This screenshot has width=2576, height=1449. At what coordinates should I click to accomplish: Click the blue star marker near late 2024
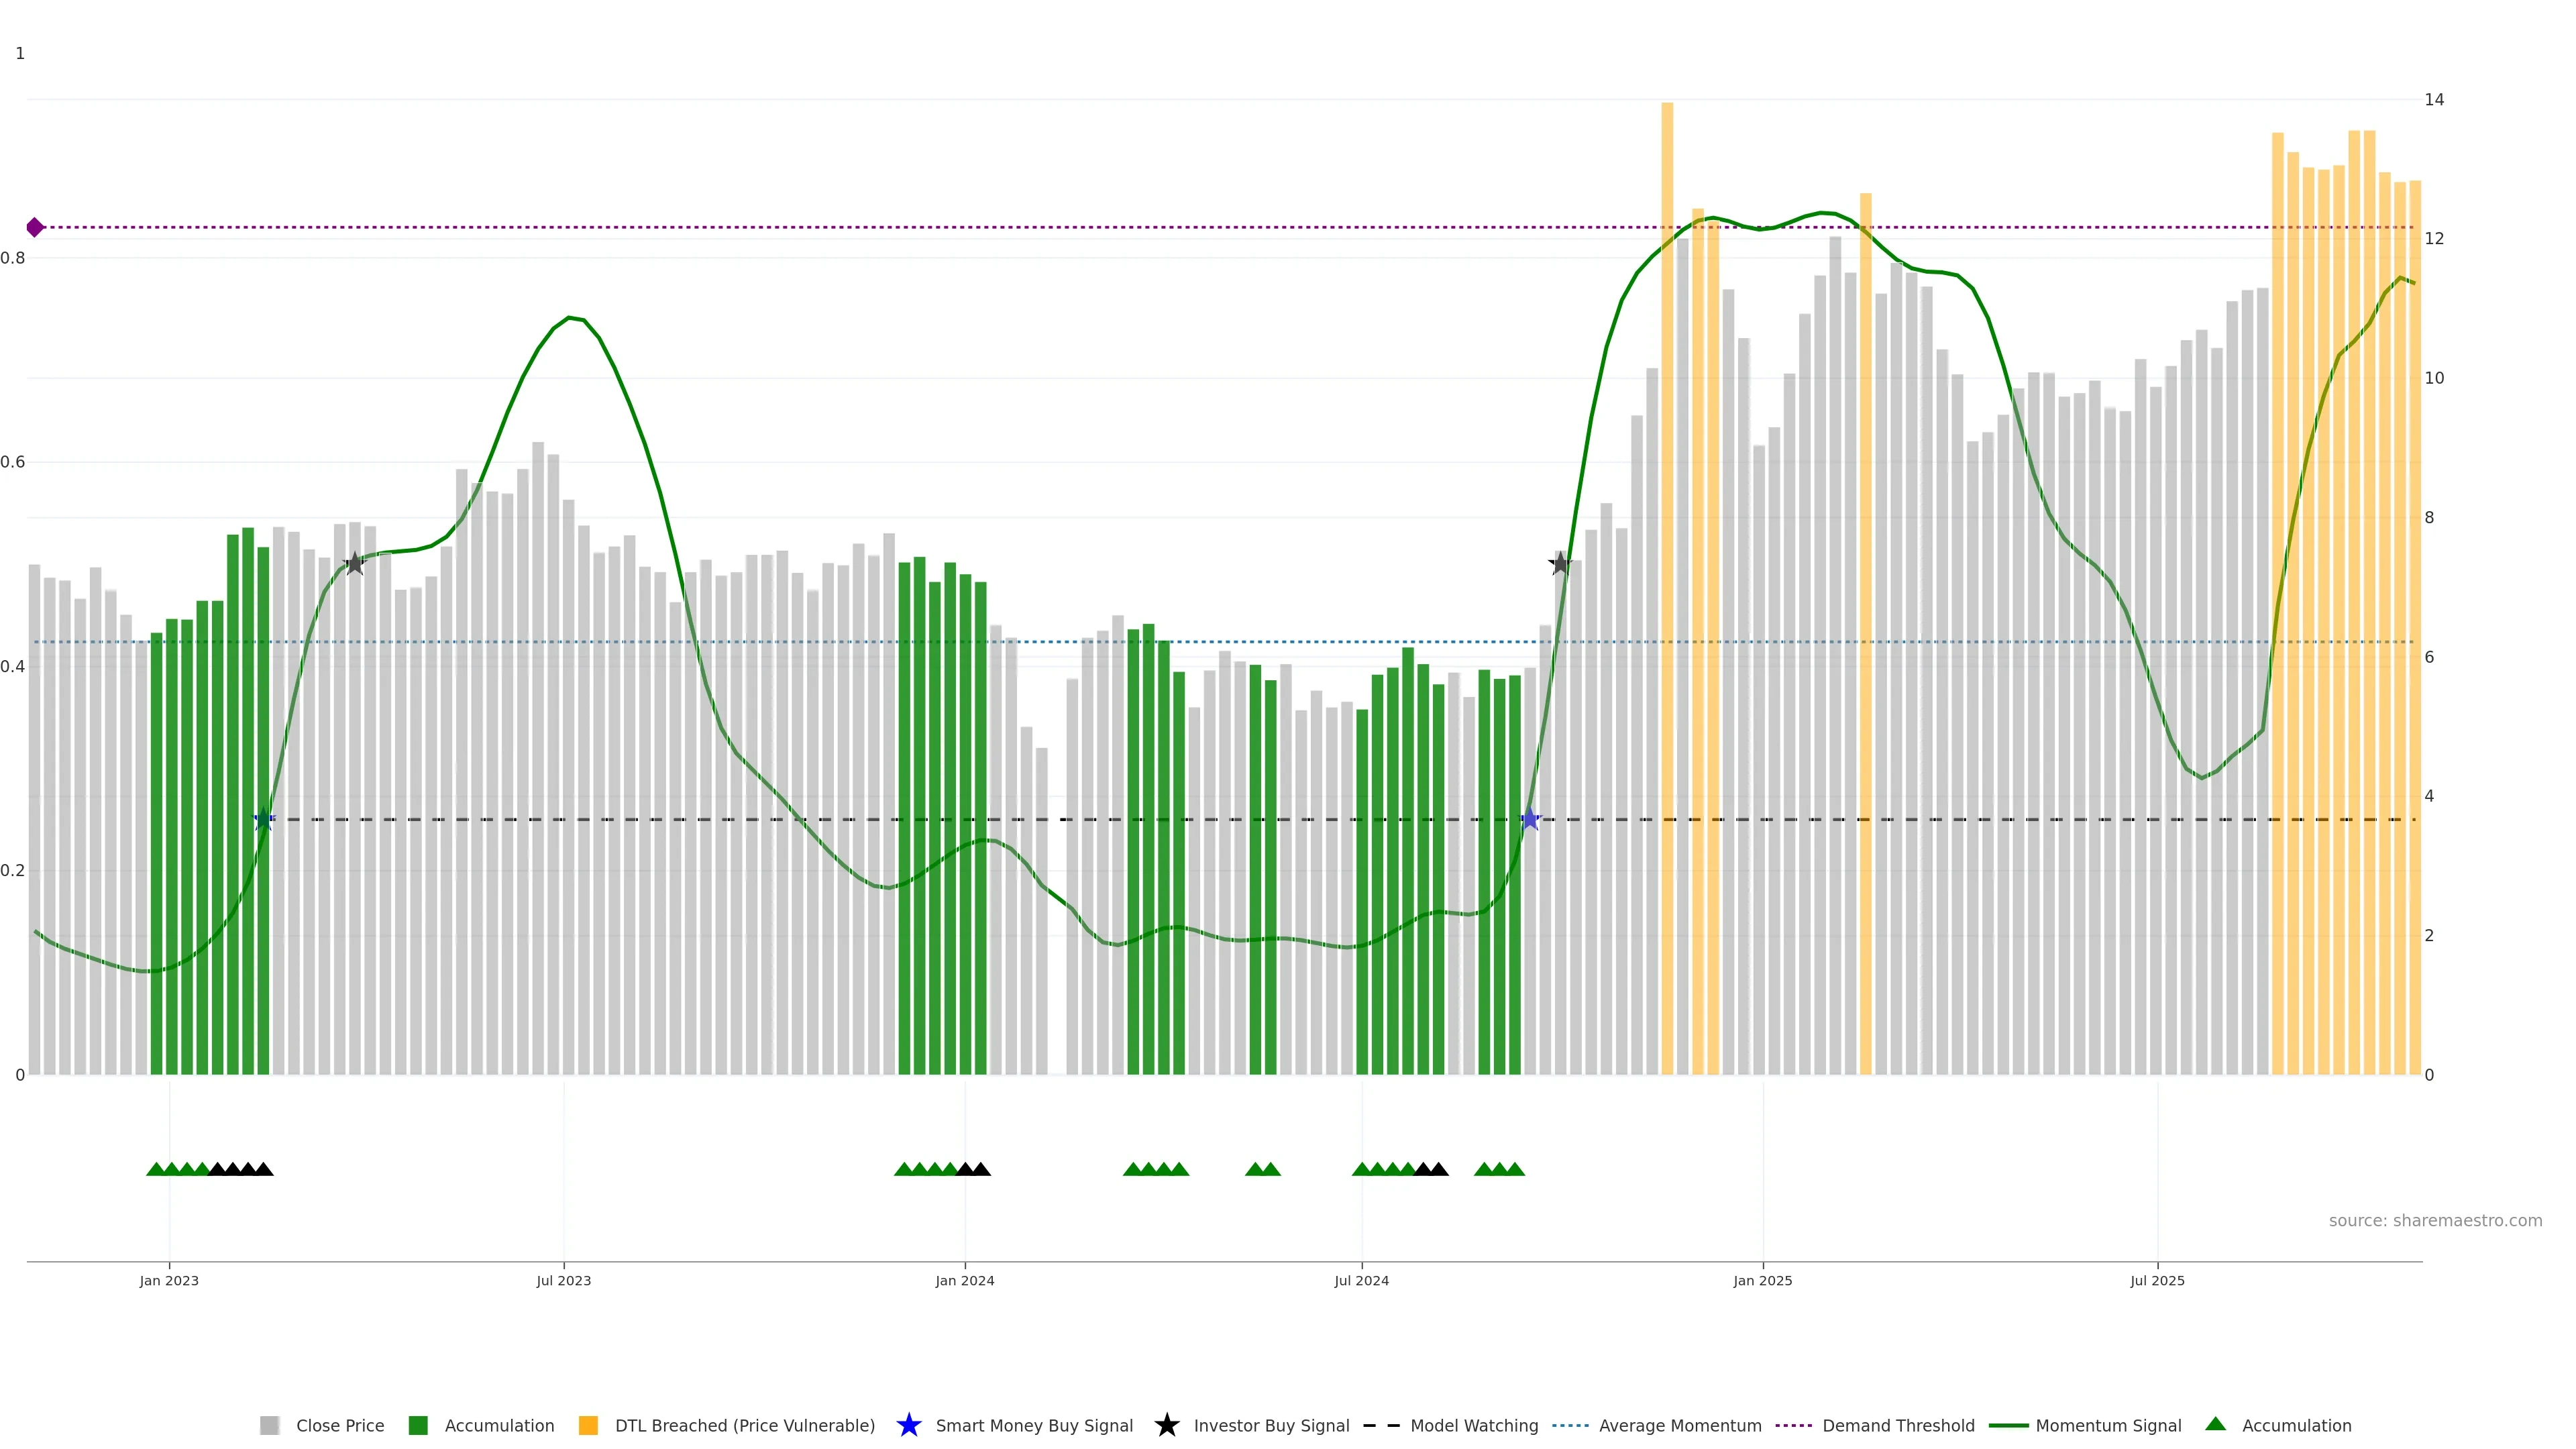1529,820
